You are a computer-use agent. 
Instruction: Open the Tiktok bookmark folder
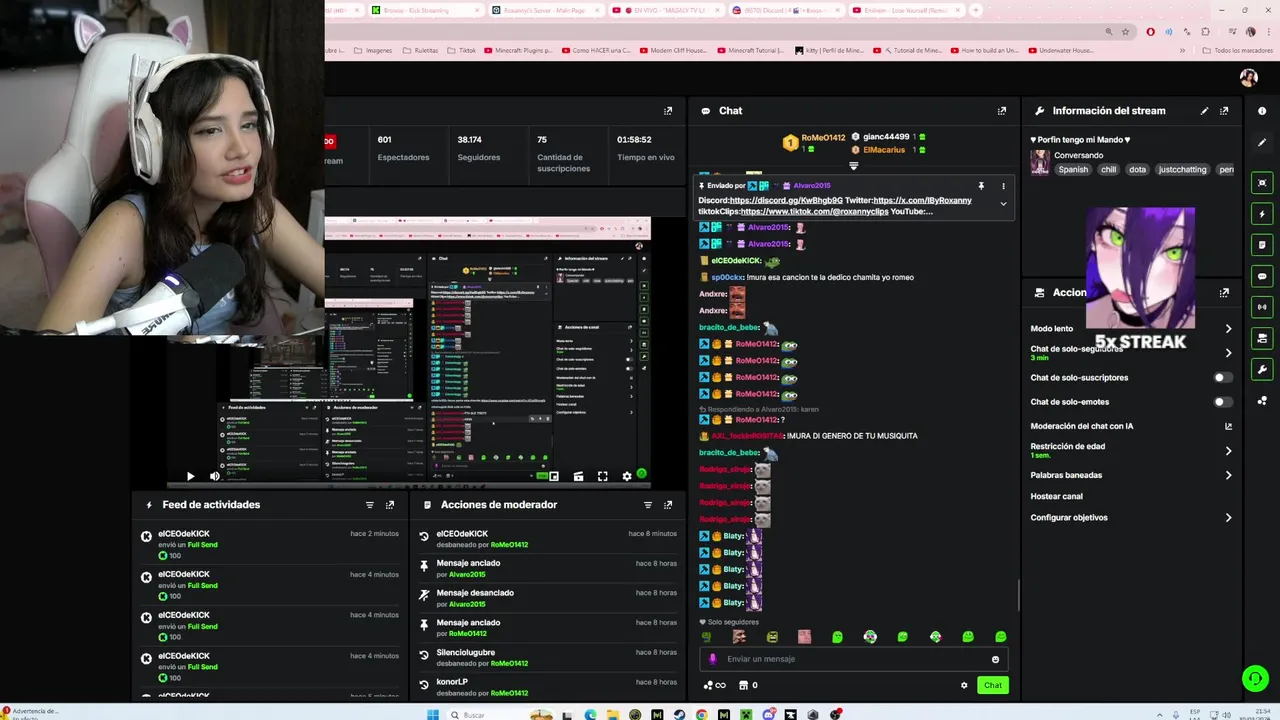coord(462,50)
